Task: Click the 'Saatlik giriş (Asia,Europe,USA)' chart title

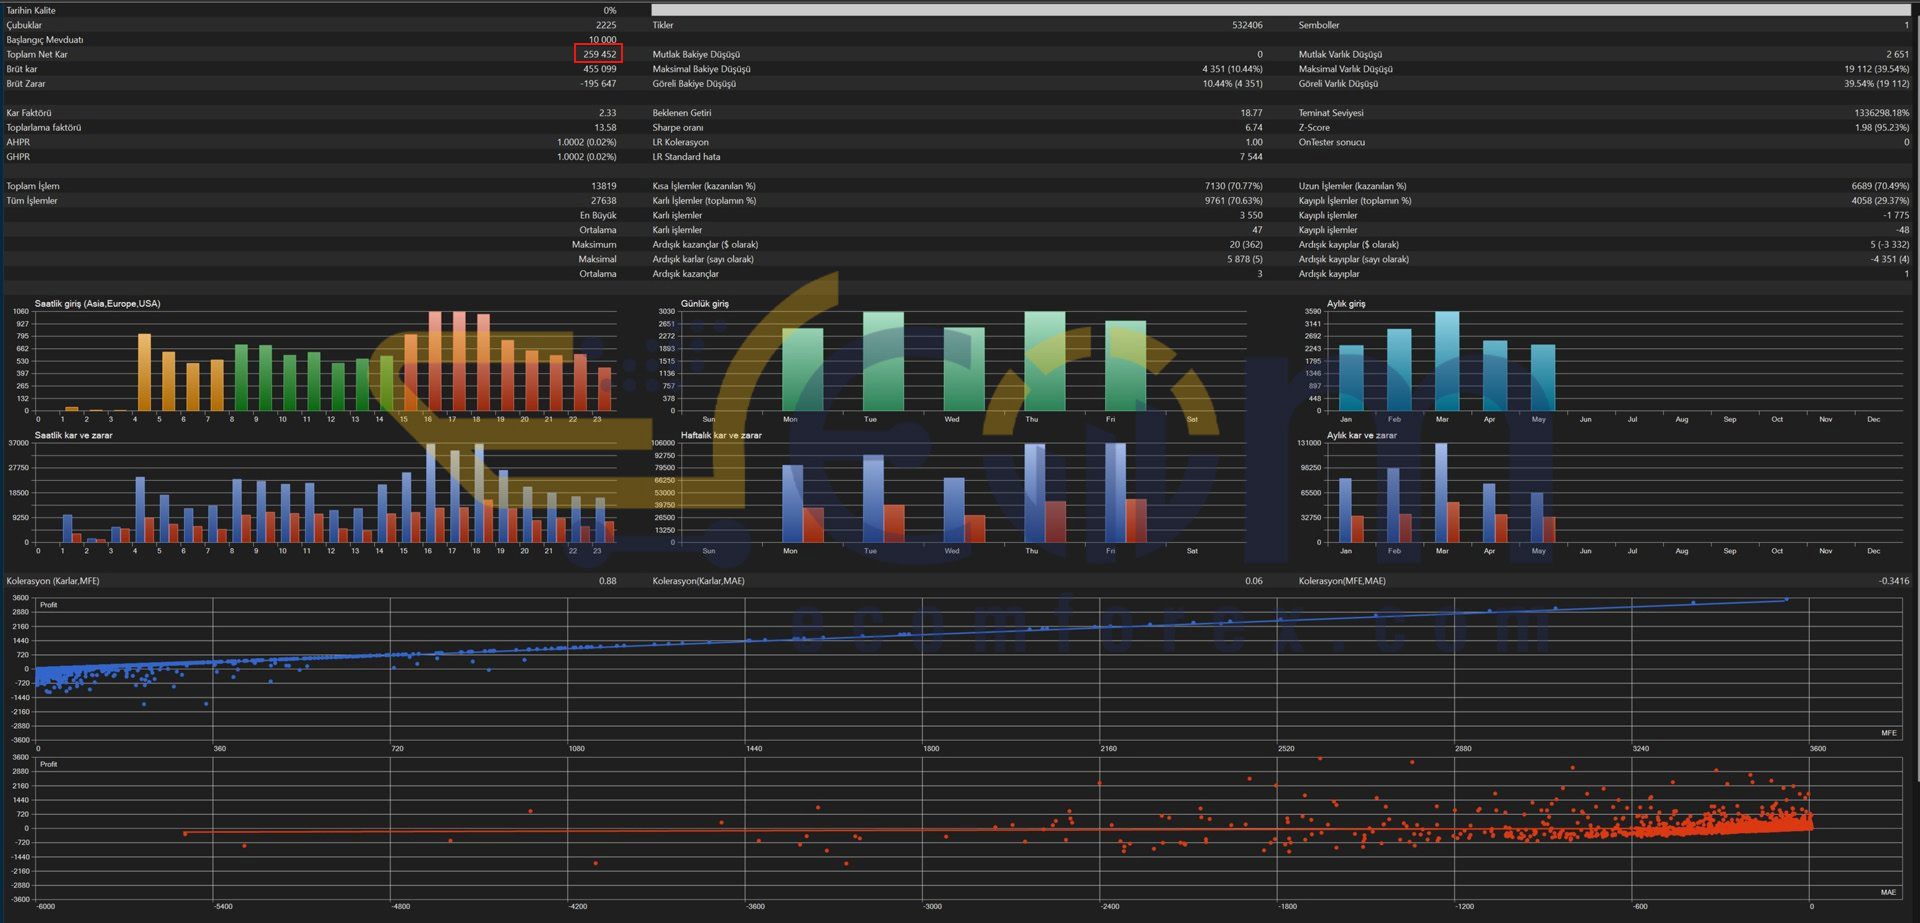Action: coord(97,304)
